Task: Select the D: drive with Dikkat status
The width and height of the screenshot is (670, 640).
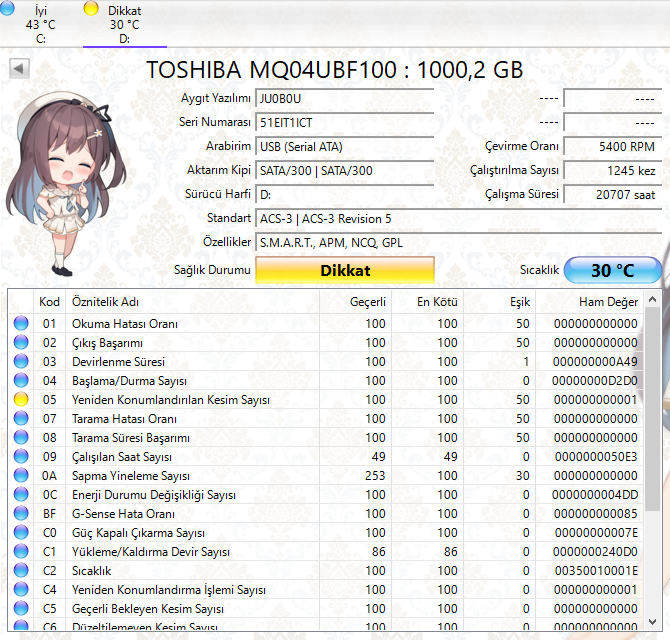Action: (x=124, y=24)
